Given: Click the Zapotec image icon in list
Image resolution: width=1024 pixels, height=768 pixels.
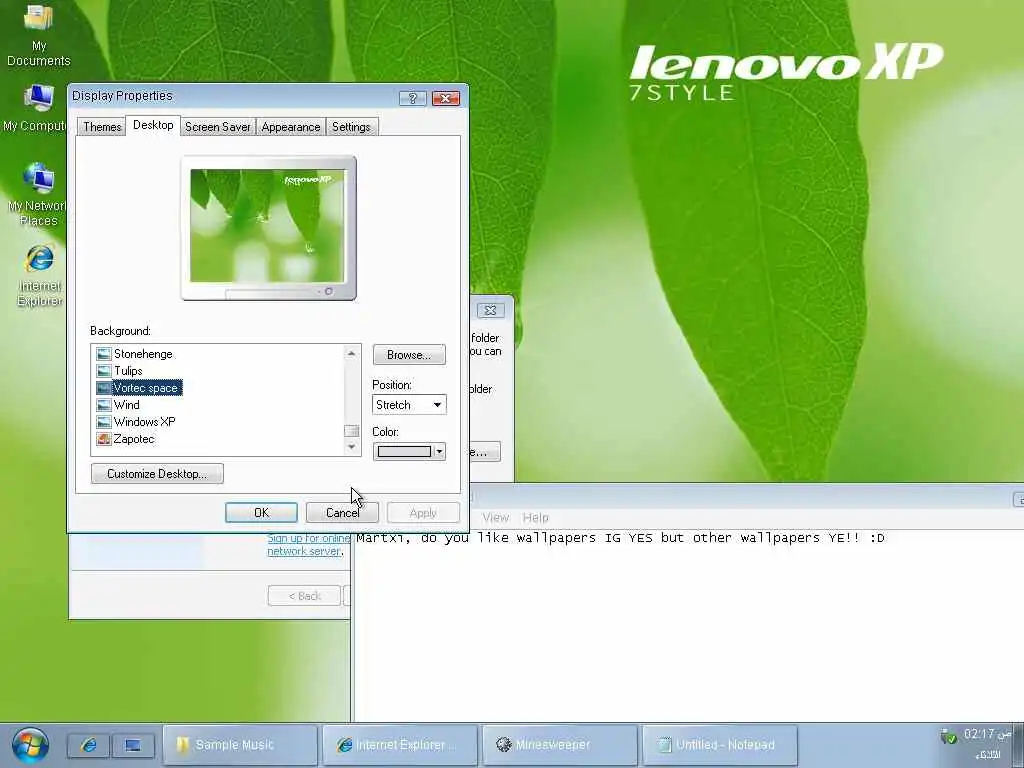Looking at the screenshot, I should pos(103,439).
